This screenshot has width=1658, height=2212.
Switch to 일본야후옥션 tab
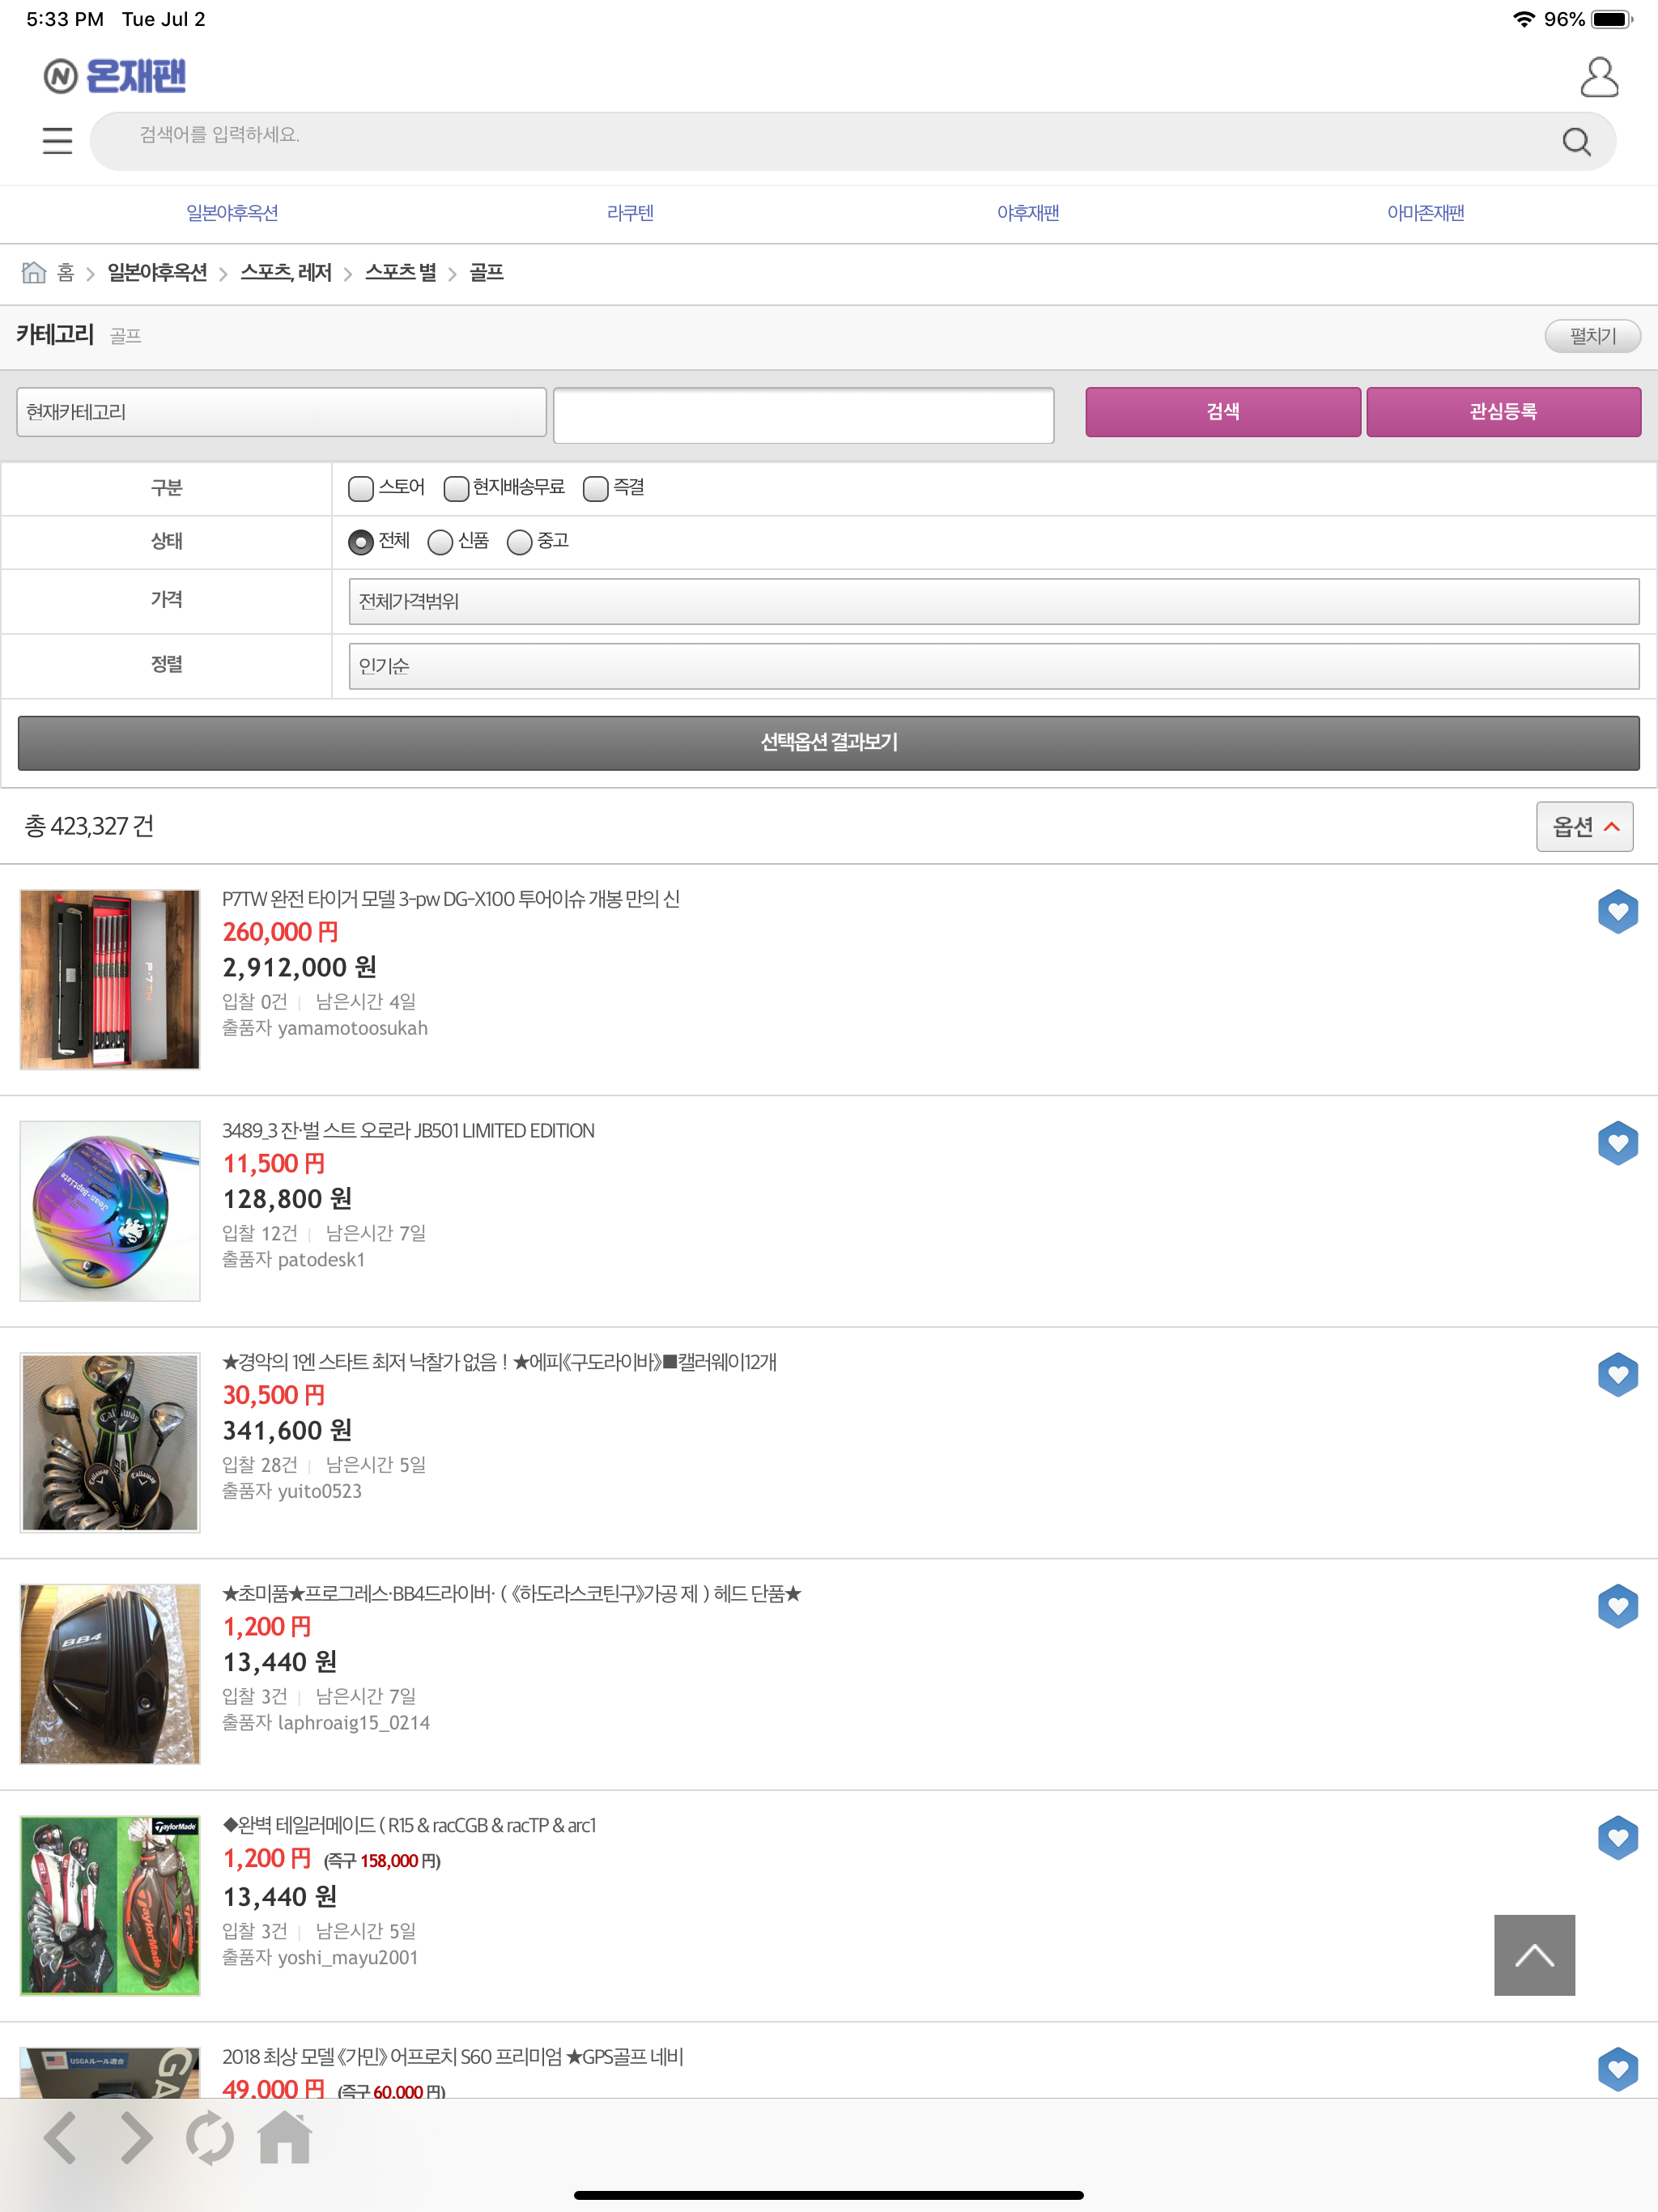coord(232,213)
